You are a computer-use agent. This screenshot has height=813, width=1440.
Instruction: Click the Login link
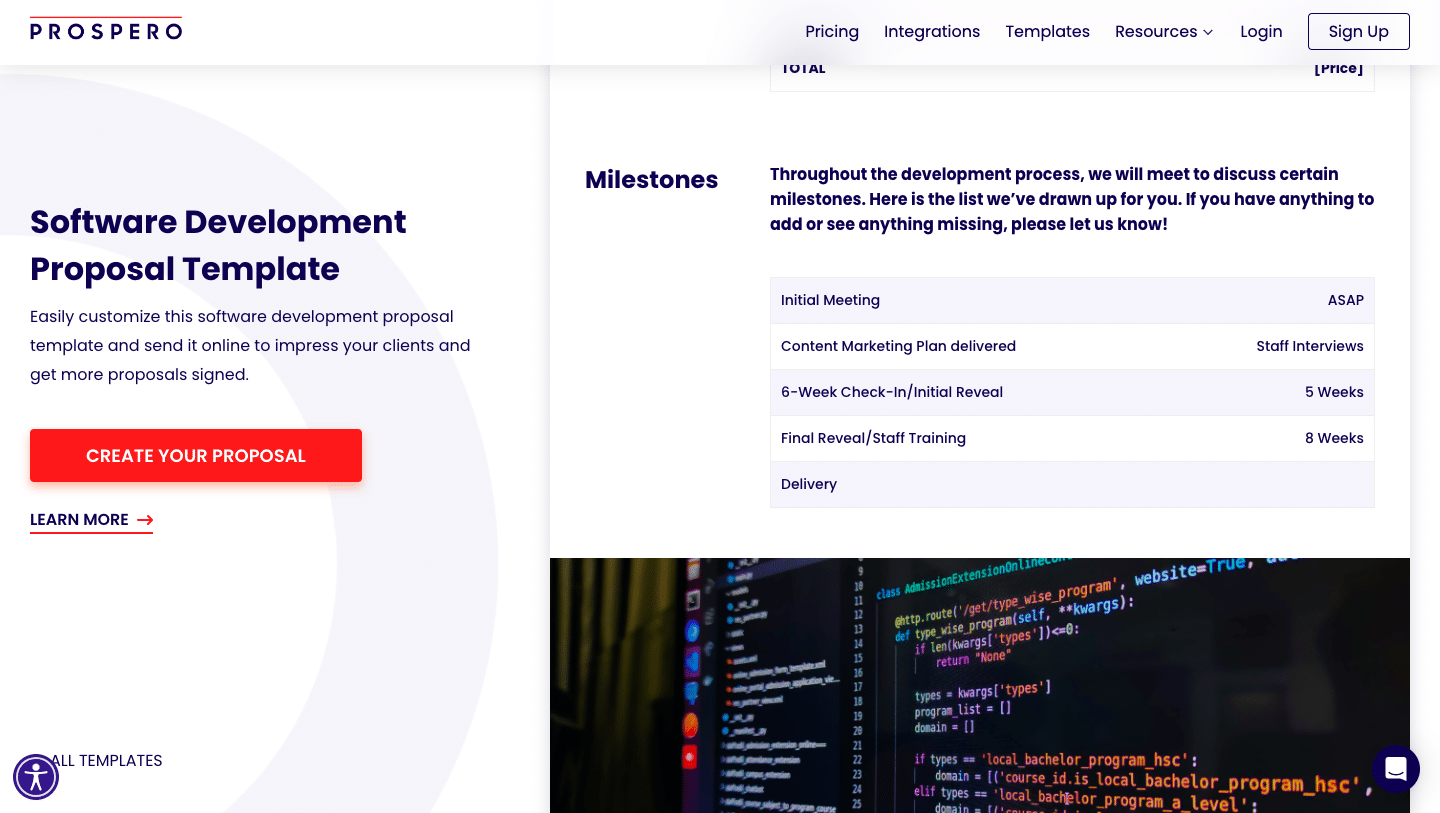(1260, 32)
